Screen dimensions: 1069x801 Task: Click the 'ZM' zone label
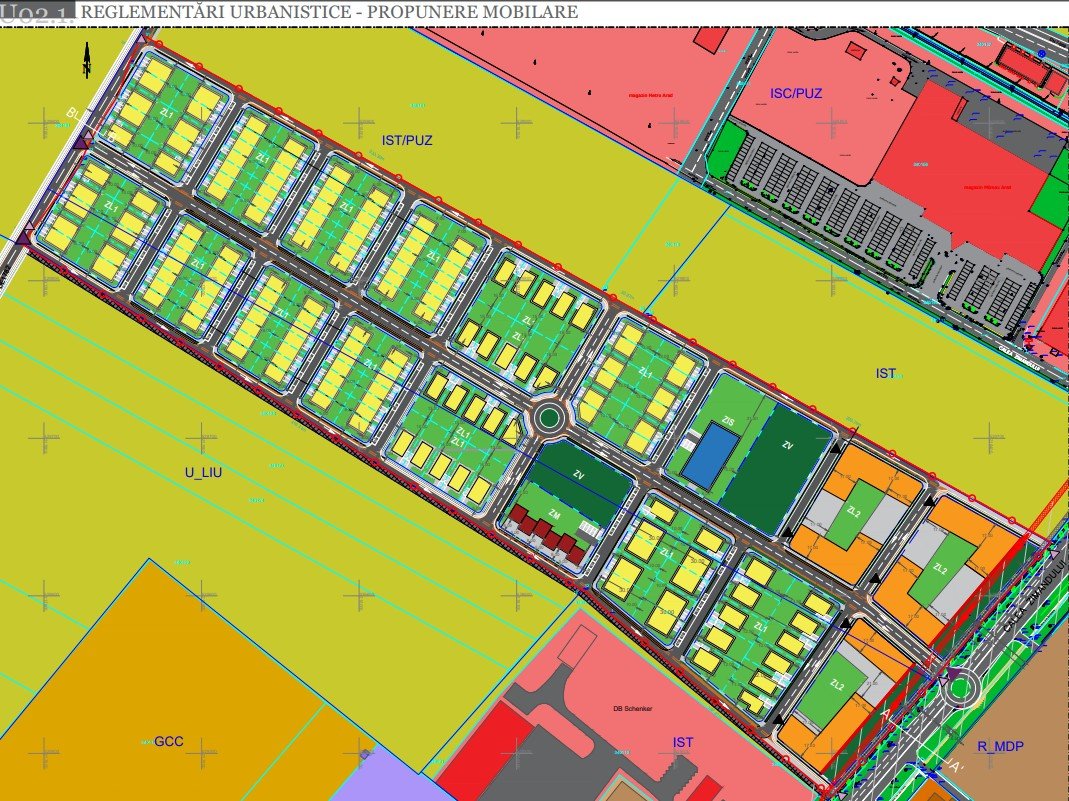click(x=554, y=516)
